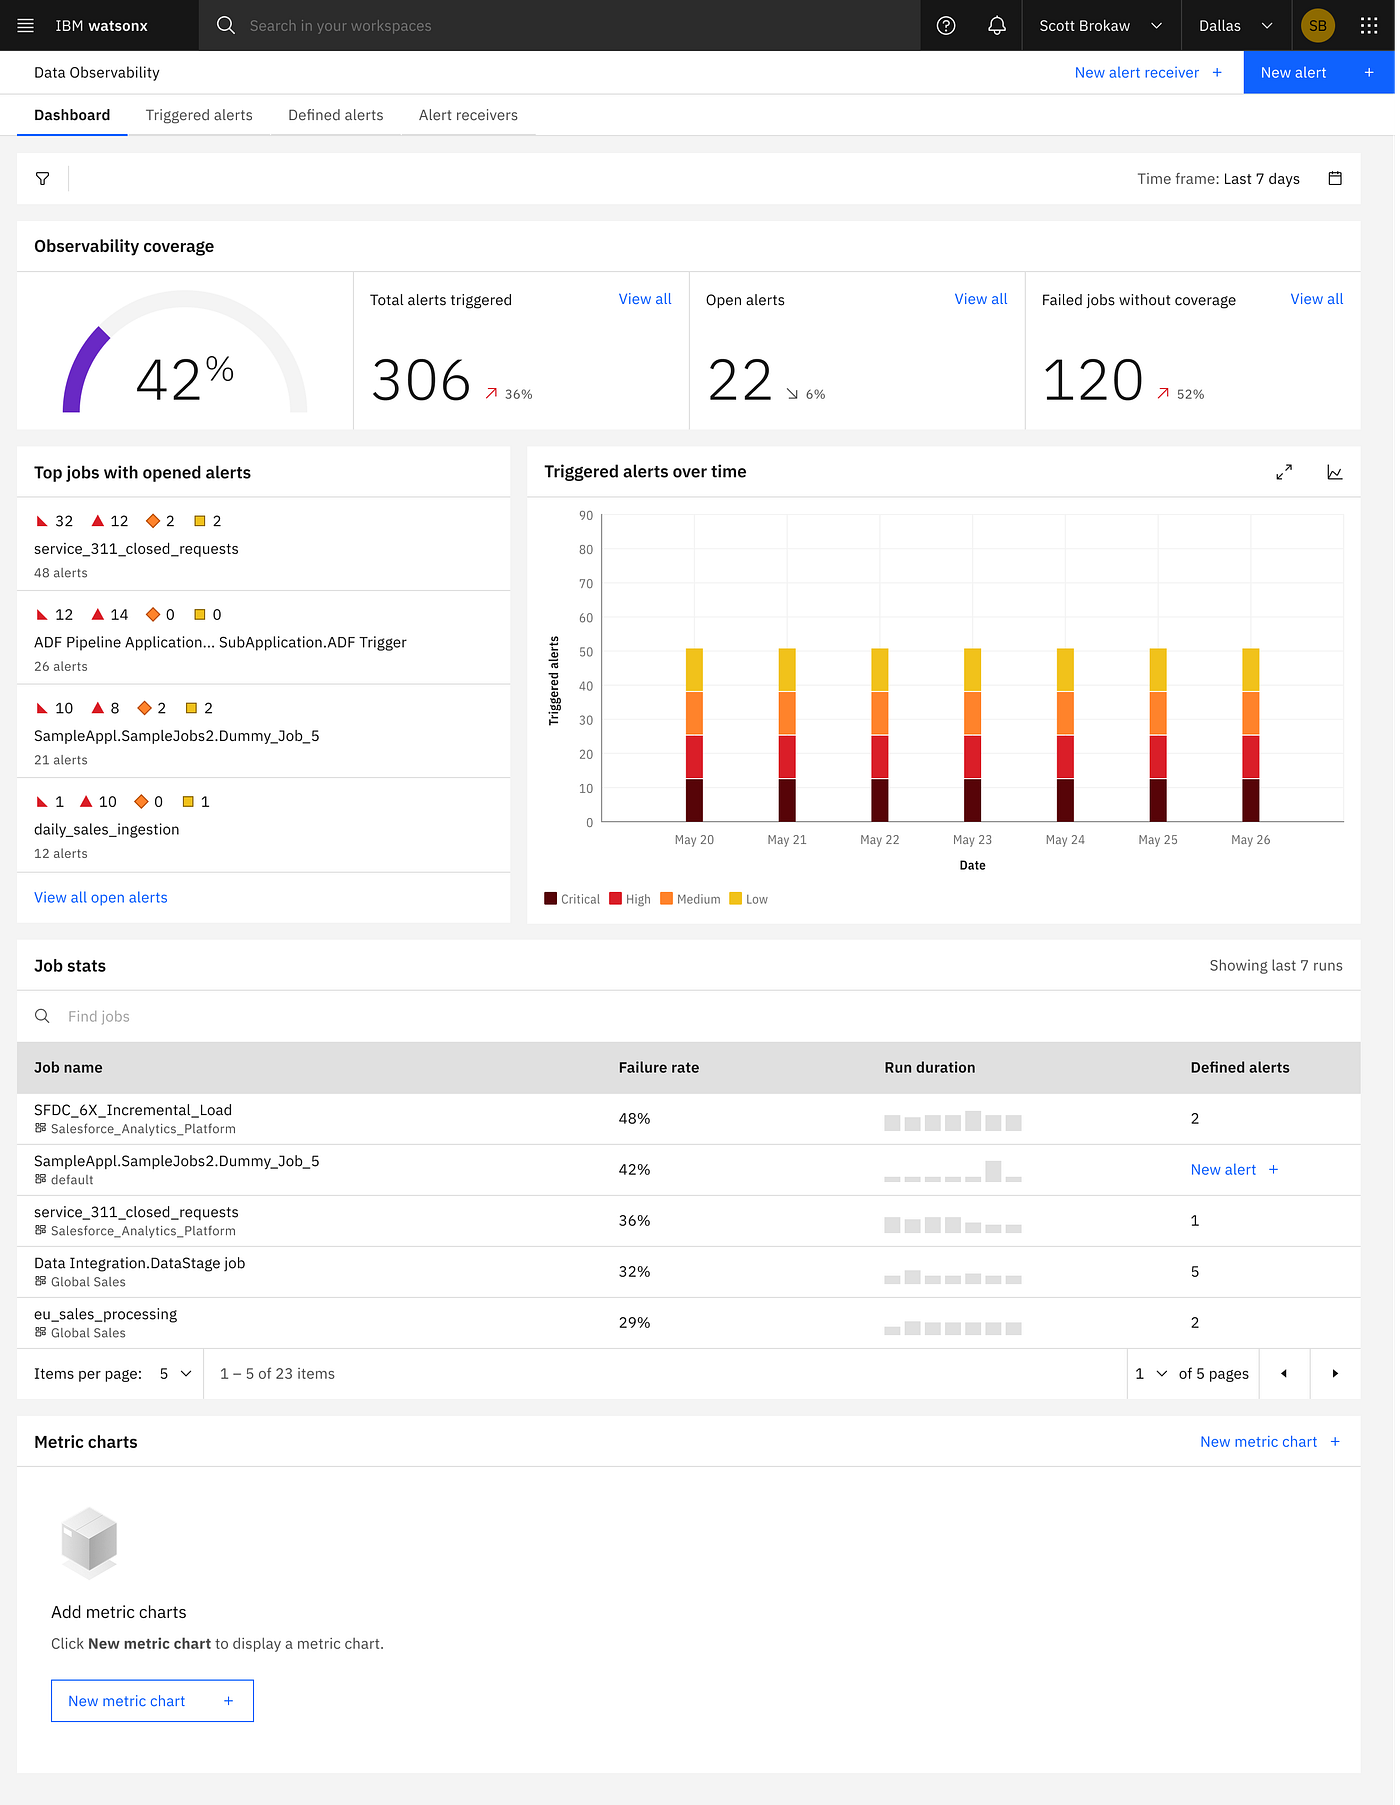The height and width of the screenshot is (1805, 1400).
Task: Click the Find jobs search icon
Action: click(42, 1016)
